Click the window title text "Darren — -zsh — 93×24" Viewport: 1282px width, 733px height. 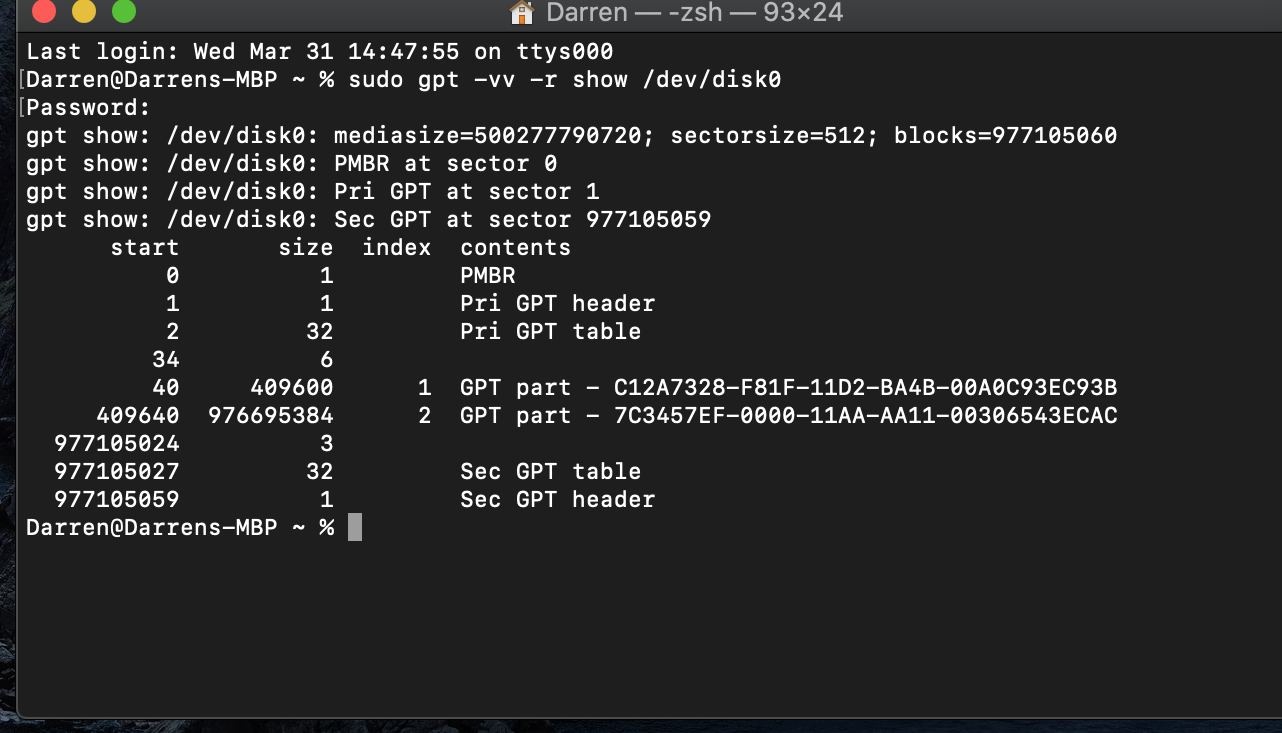tap(694, 13)
